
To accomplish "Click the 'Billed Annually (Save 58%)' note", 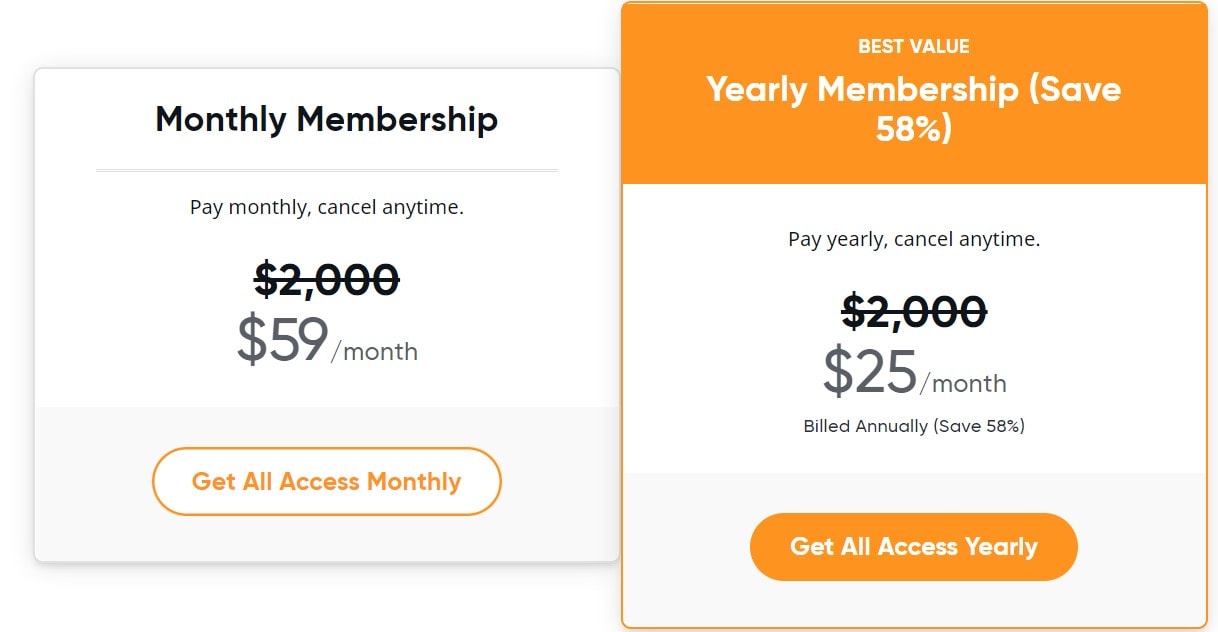I will 913,426.
